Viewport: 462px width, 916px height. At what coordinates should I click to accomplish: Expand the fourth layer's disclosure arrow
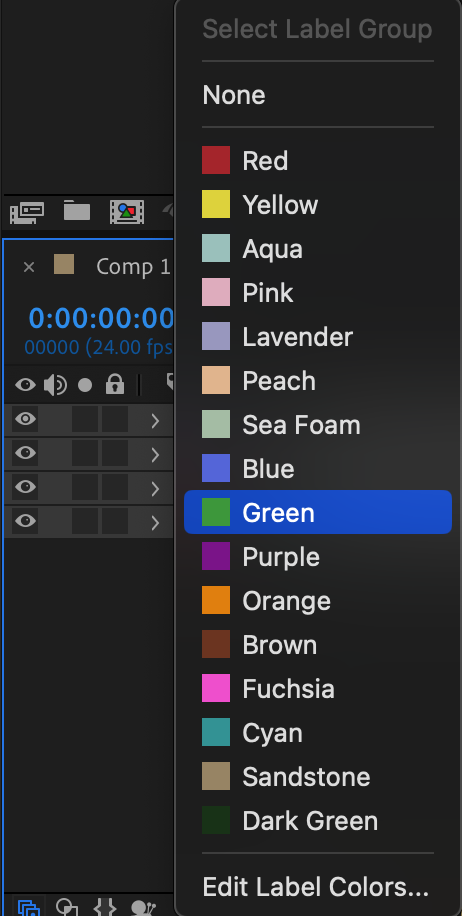155,522
